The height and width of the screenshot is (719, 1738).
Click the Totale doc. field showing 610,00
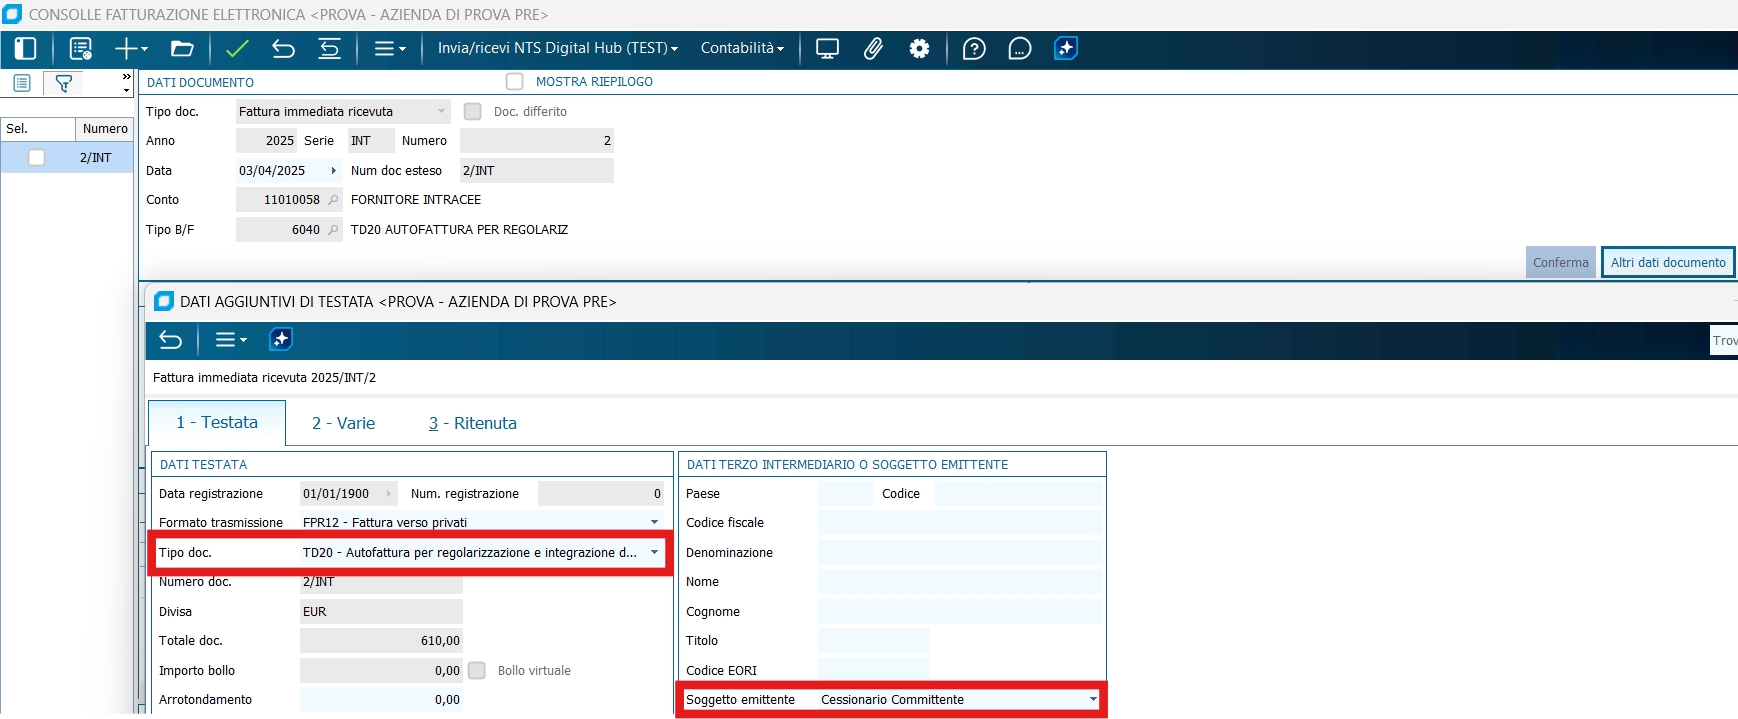coord(381,641)
